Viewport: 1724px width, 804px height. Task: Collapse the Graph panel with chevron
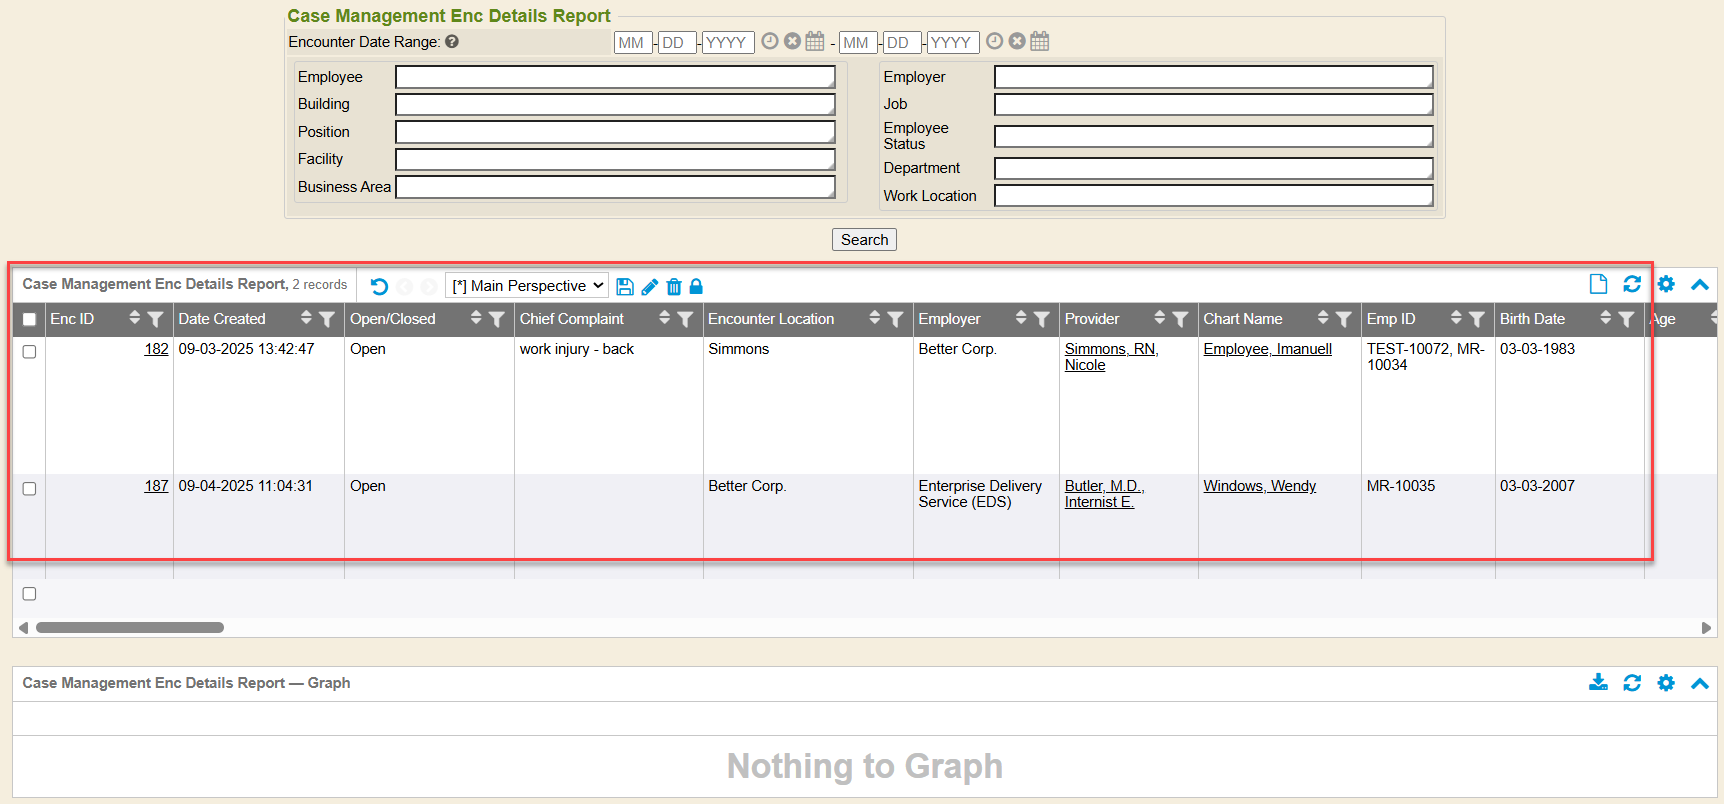1700,683
